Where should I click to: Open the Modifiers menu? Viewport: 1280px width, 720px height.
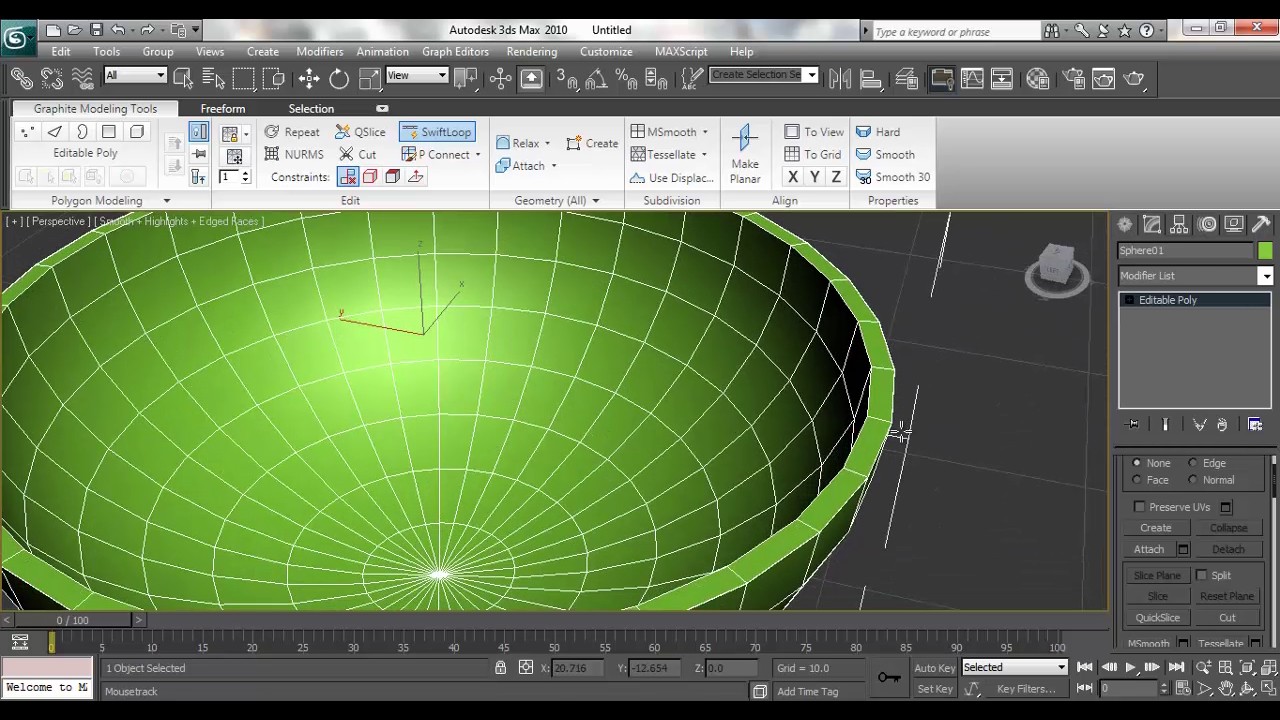coord(320,51)
